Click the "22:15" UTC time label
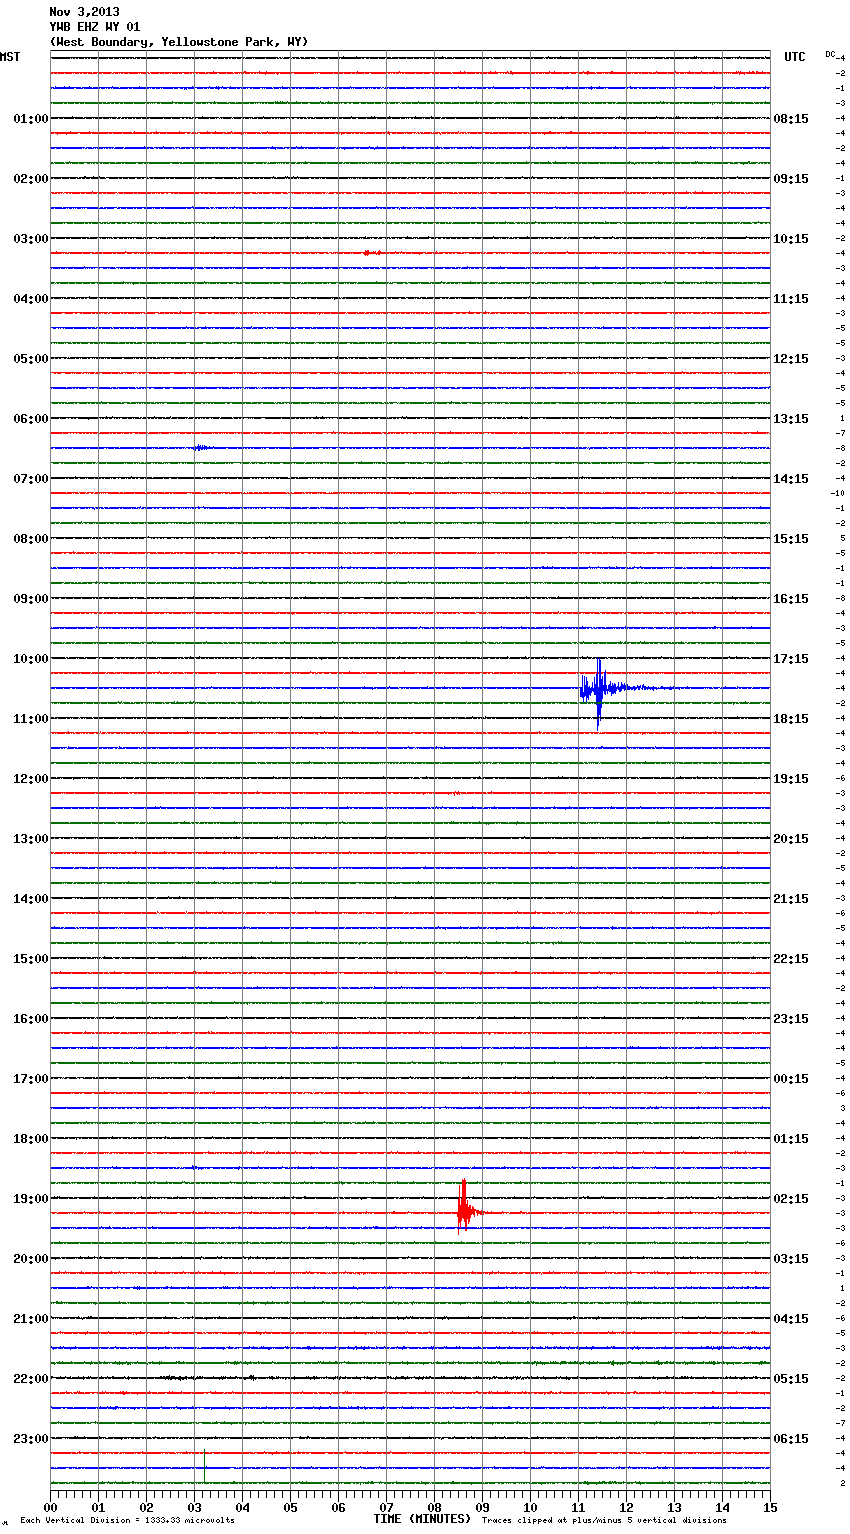This screenshot has height=1534, width=850. point(791,959)
